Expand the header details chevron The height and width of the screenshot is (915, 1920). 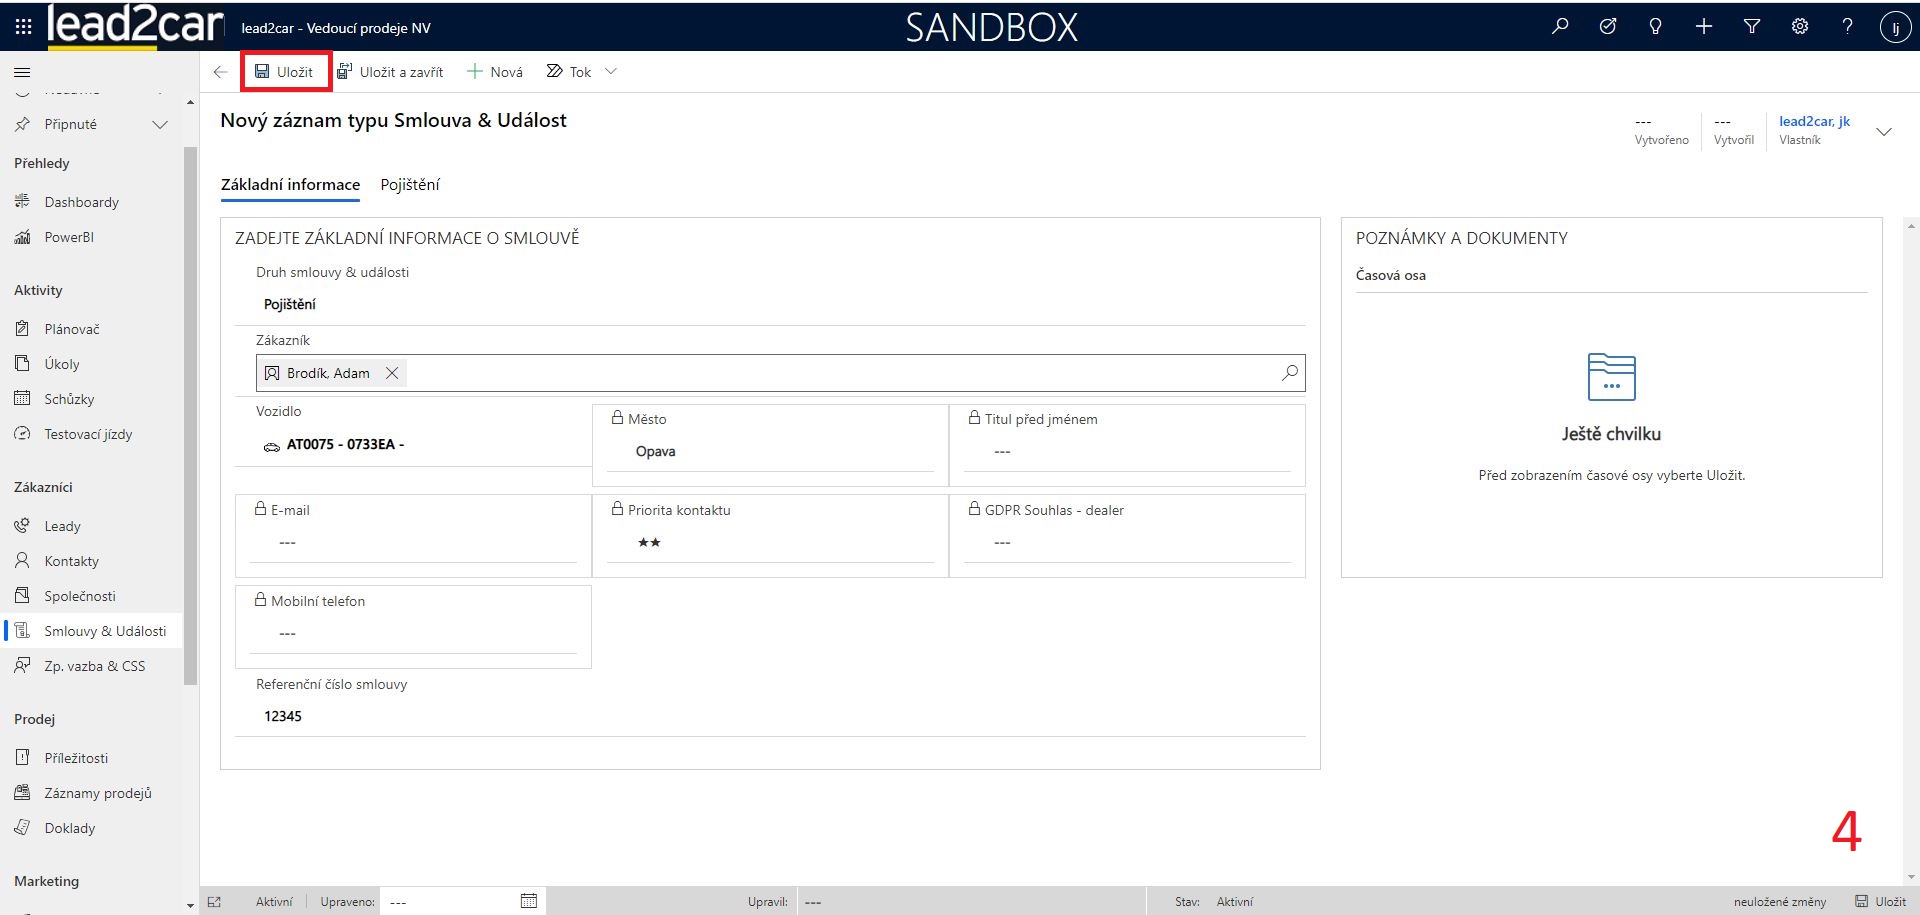tap(1883, 132)
